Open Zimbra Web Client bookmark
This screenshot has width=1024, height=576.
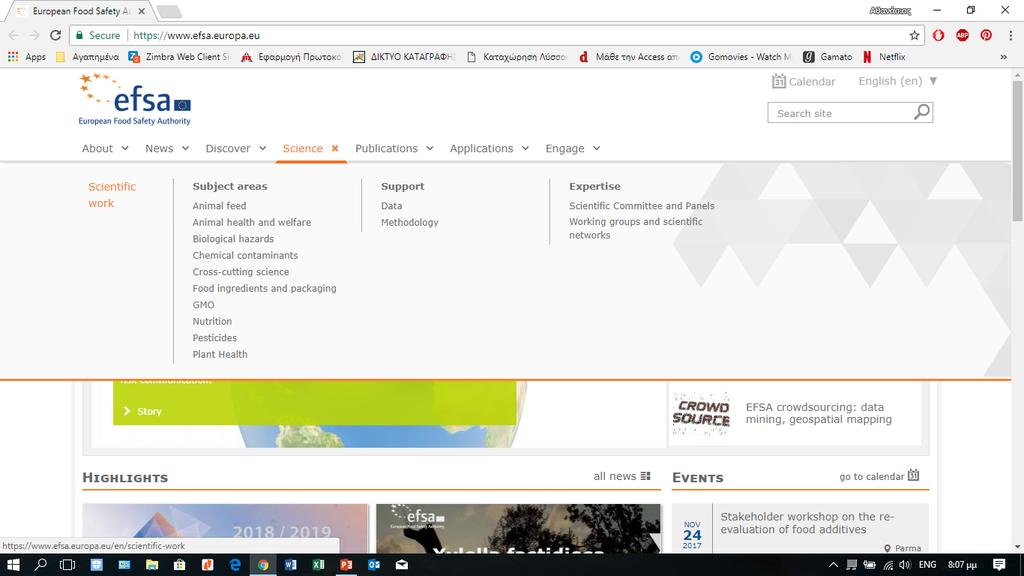click(179, 57)
